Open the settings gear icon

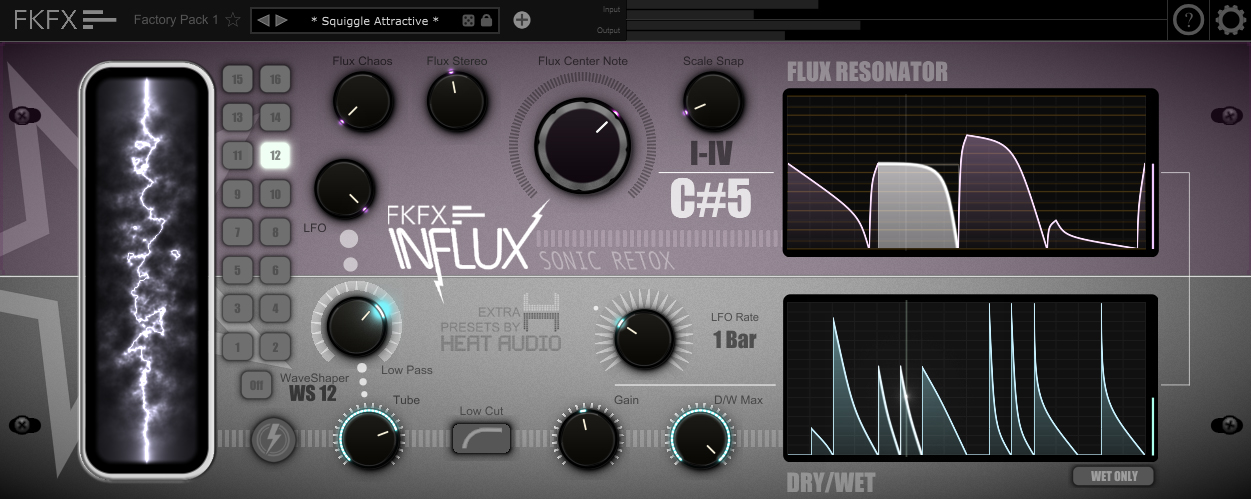click(x=1231, y=19)
